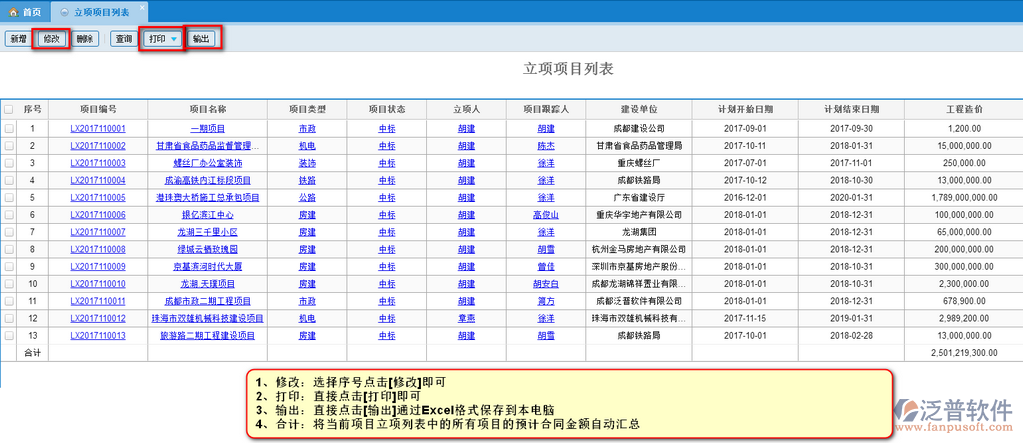
Task: Select the checkbox for row 5
Action: (x=9, y=198)
